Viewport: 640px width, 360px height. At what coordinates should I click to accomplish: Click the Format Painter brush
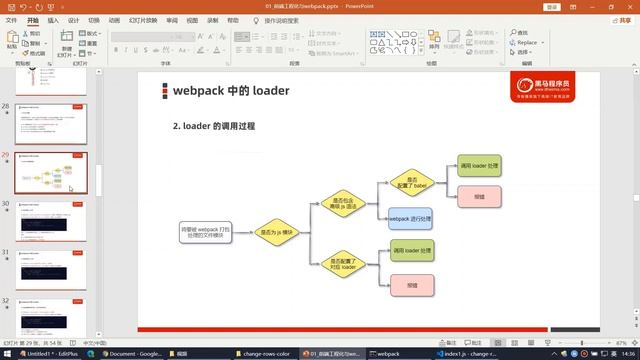click(x=33, y=53)
